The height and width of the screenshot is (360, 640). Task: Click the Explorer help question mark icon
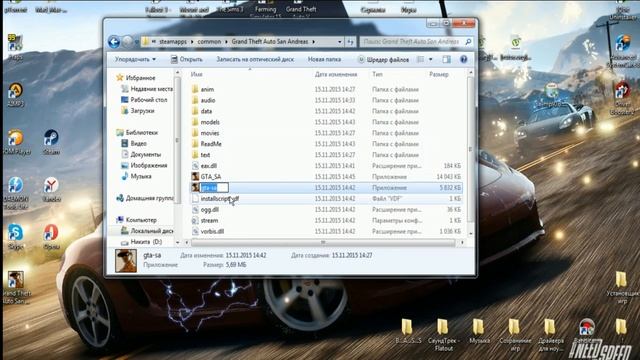click(x=464, y=60)
